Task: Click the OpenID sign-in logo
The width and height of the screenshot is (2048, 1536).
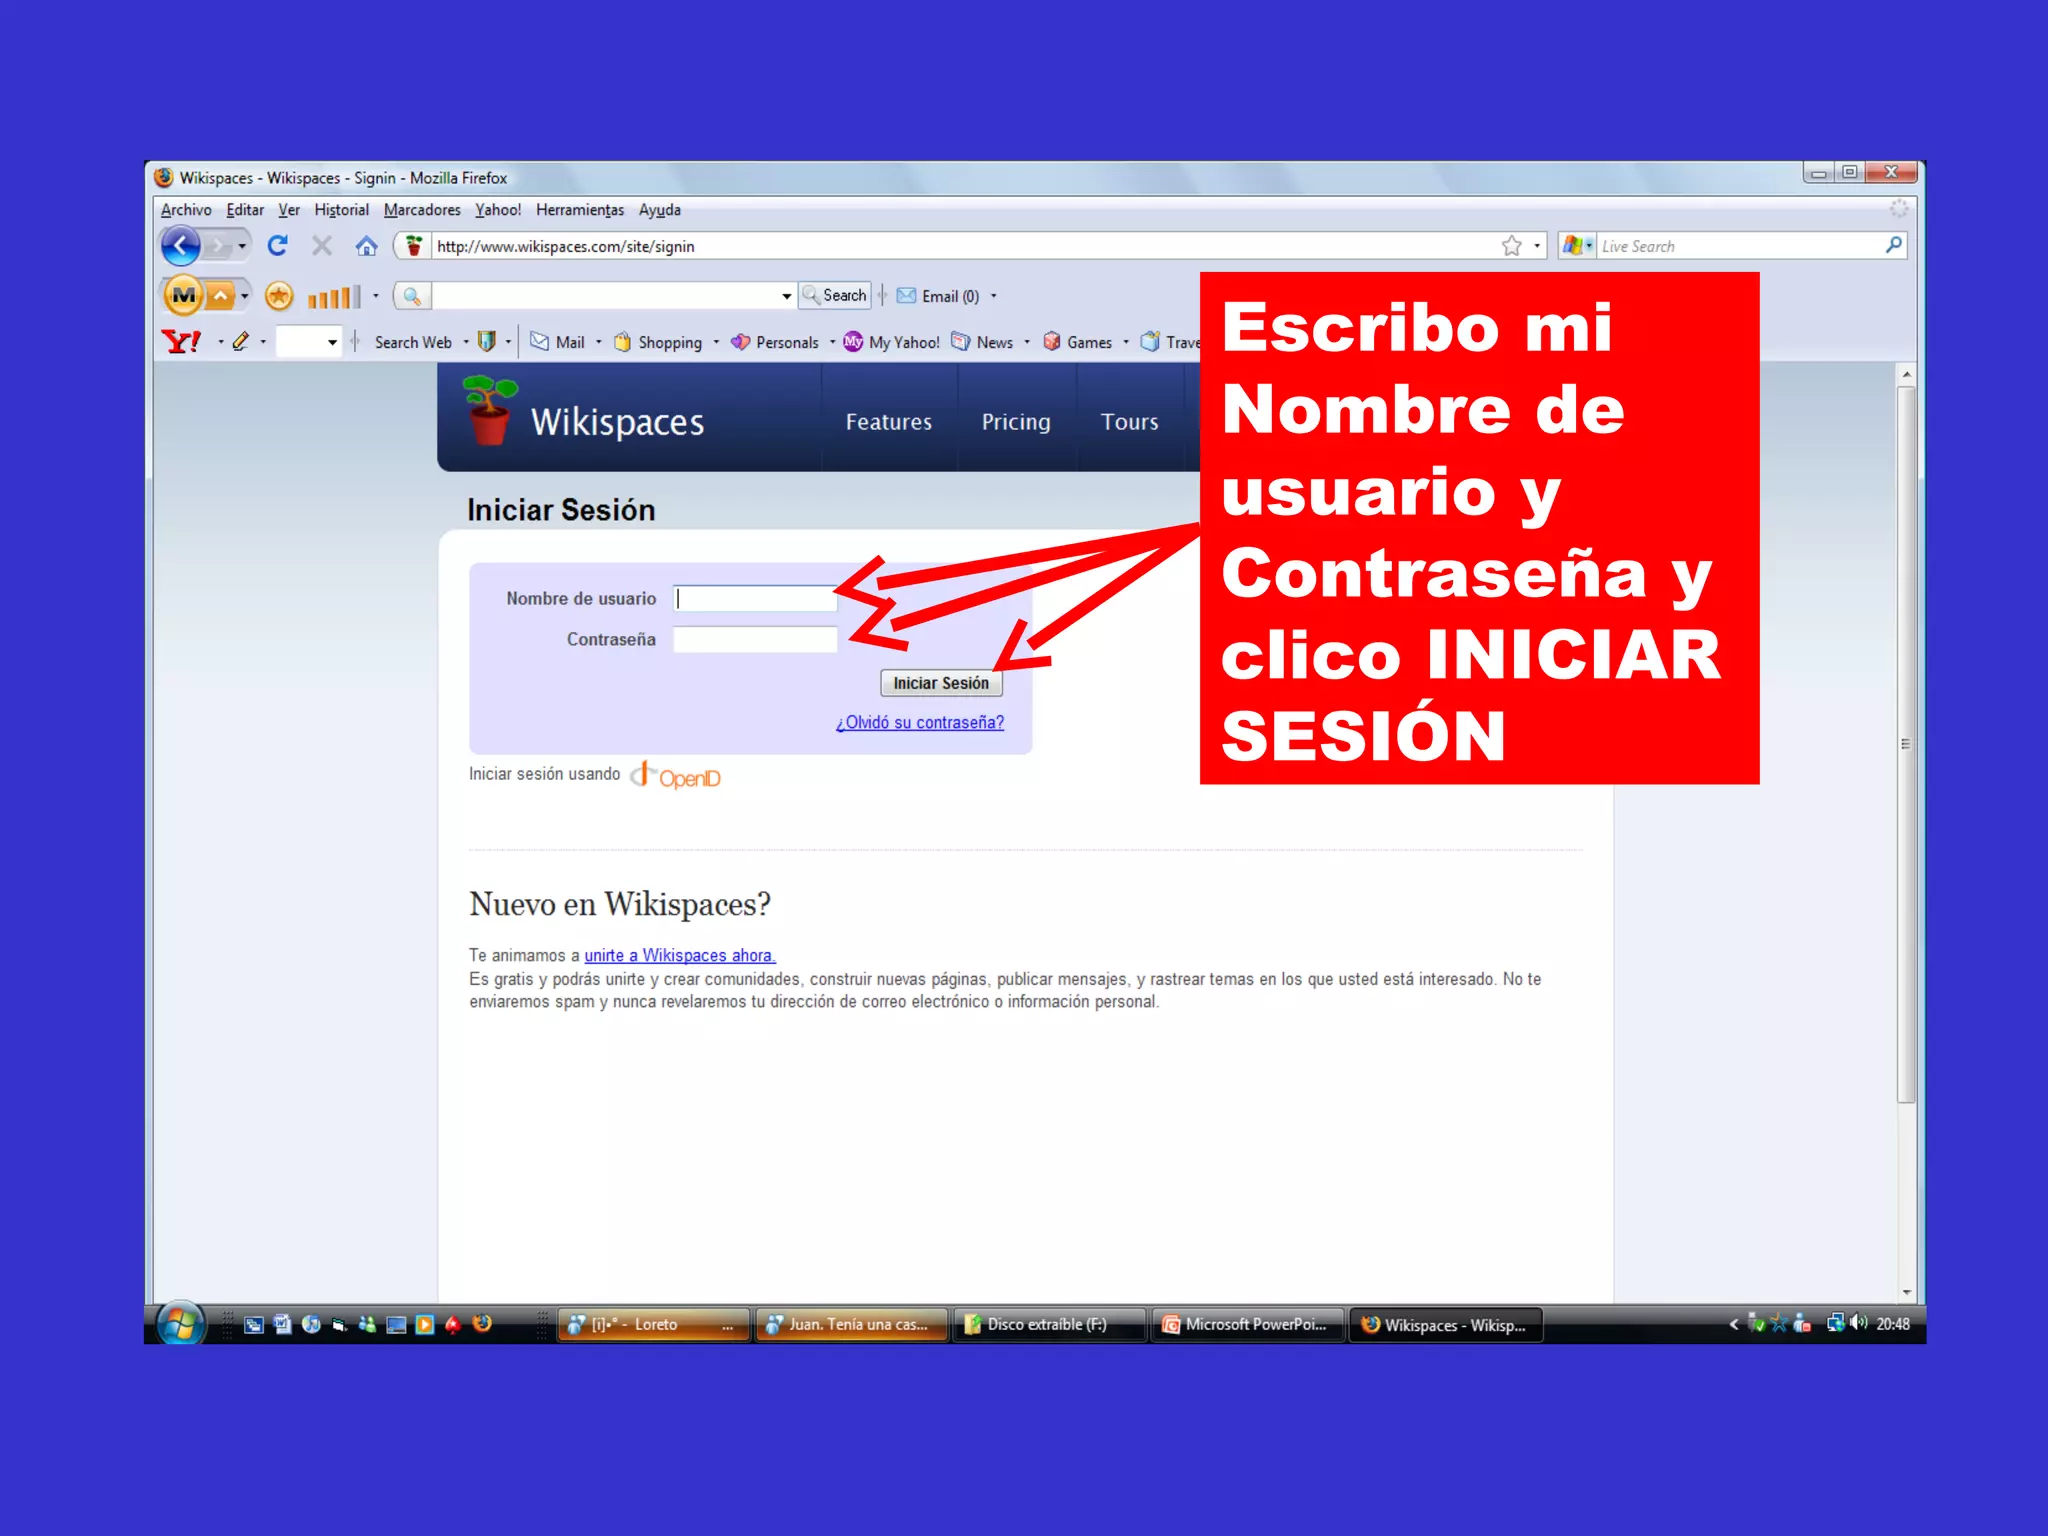Action: pos(675,776)
